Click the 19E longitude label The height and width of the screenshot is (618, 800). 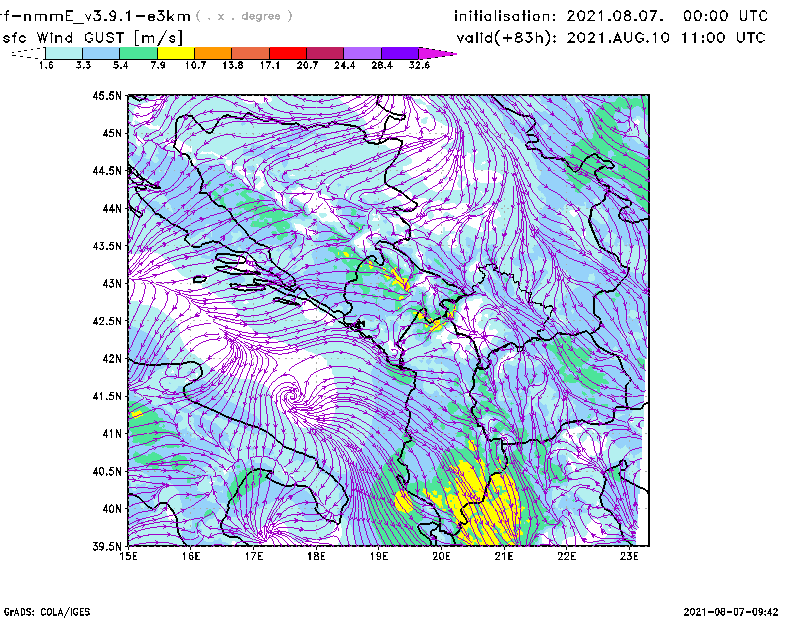pyautogui.click(x=379, y=556)
